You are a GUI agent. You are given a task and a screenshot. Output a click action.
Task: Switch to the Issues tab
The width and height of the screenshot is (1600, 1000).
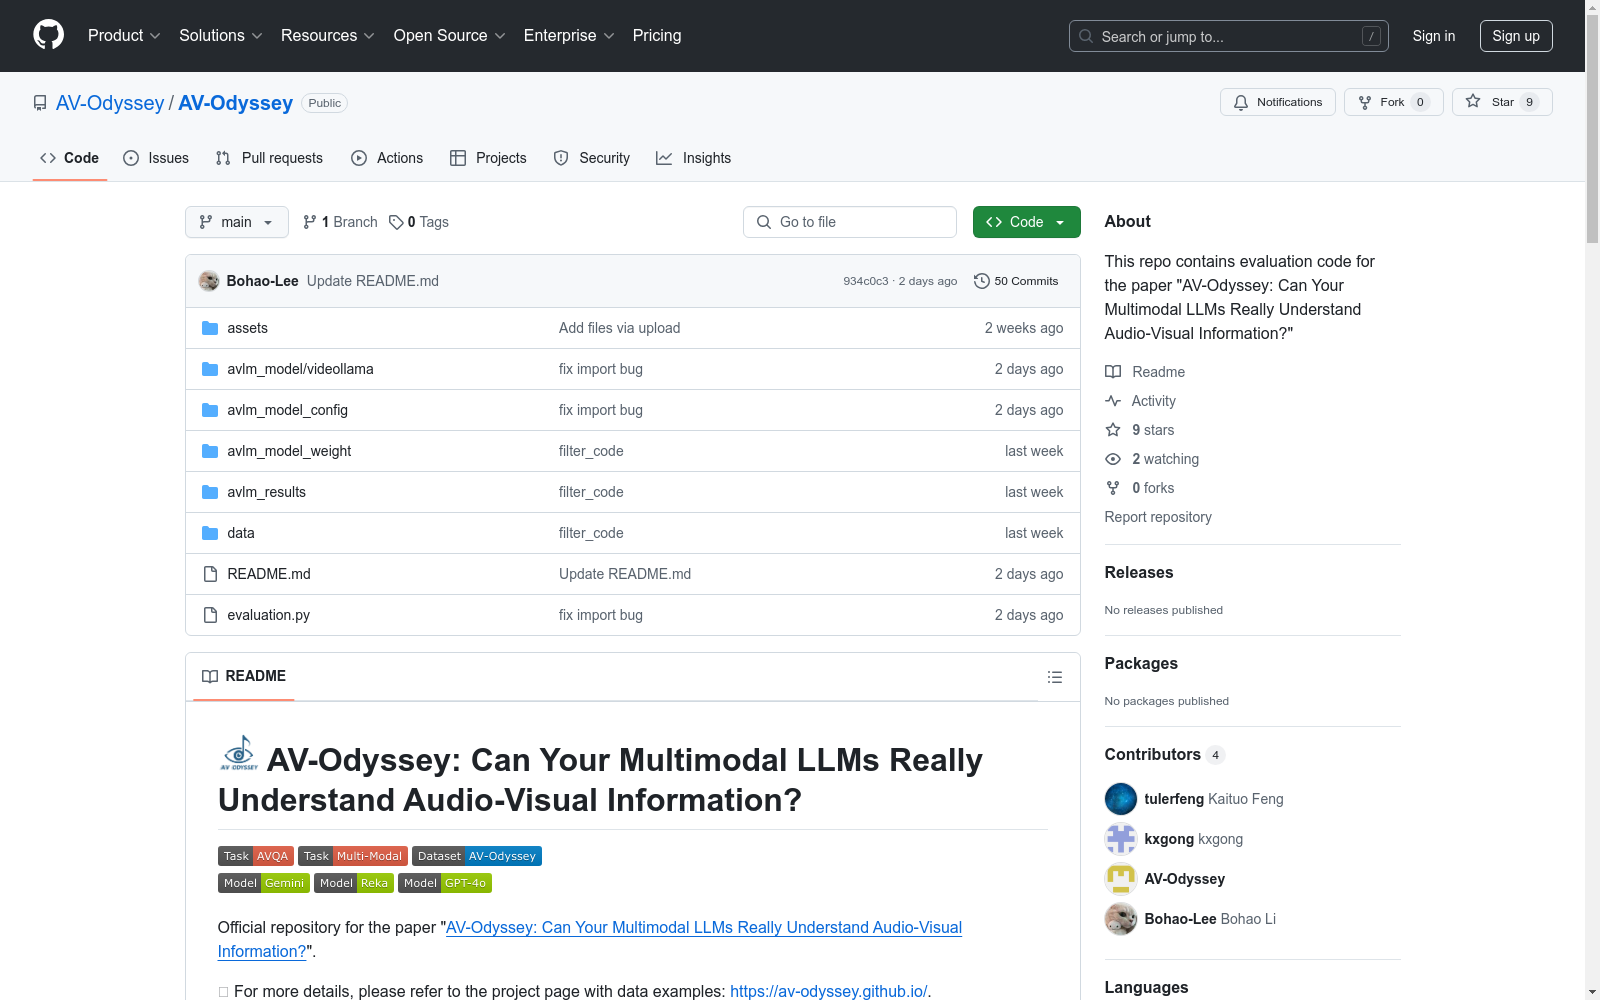156,158
